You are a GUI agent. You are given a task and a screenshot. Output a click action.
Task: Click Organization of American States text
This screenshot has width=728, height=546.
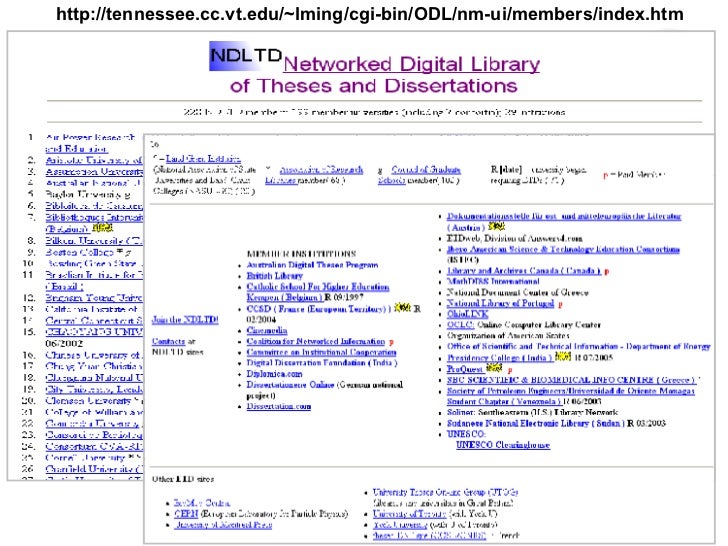pos(508,335)
